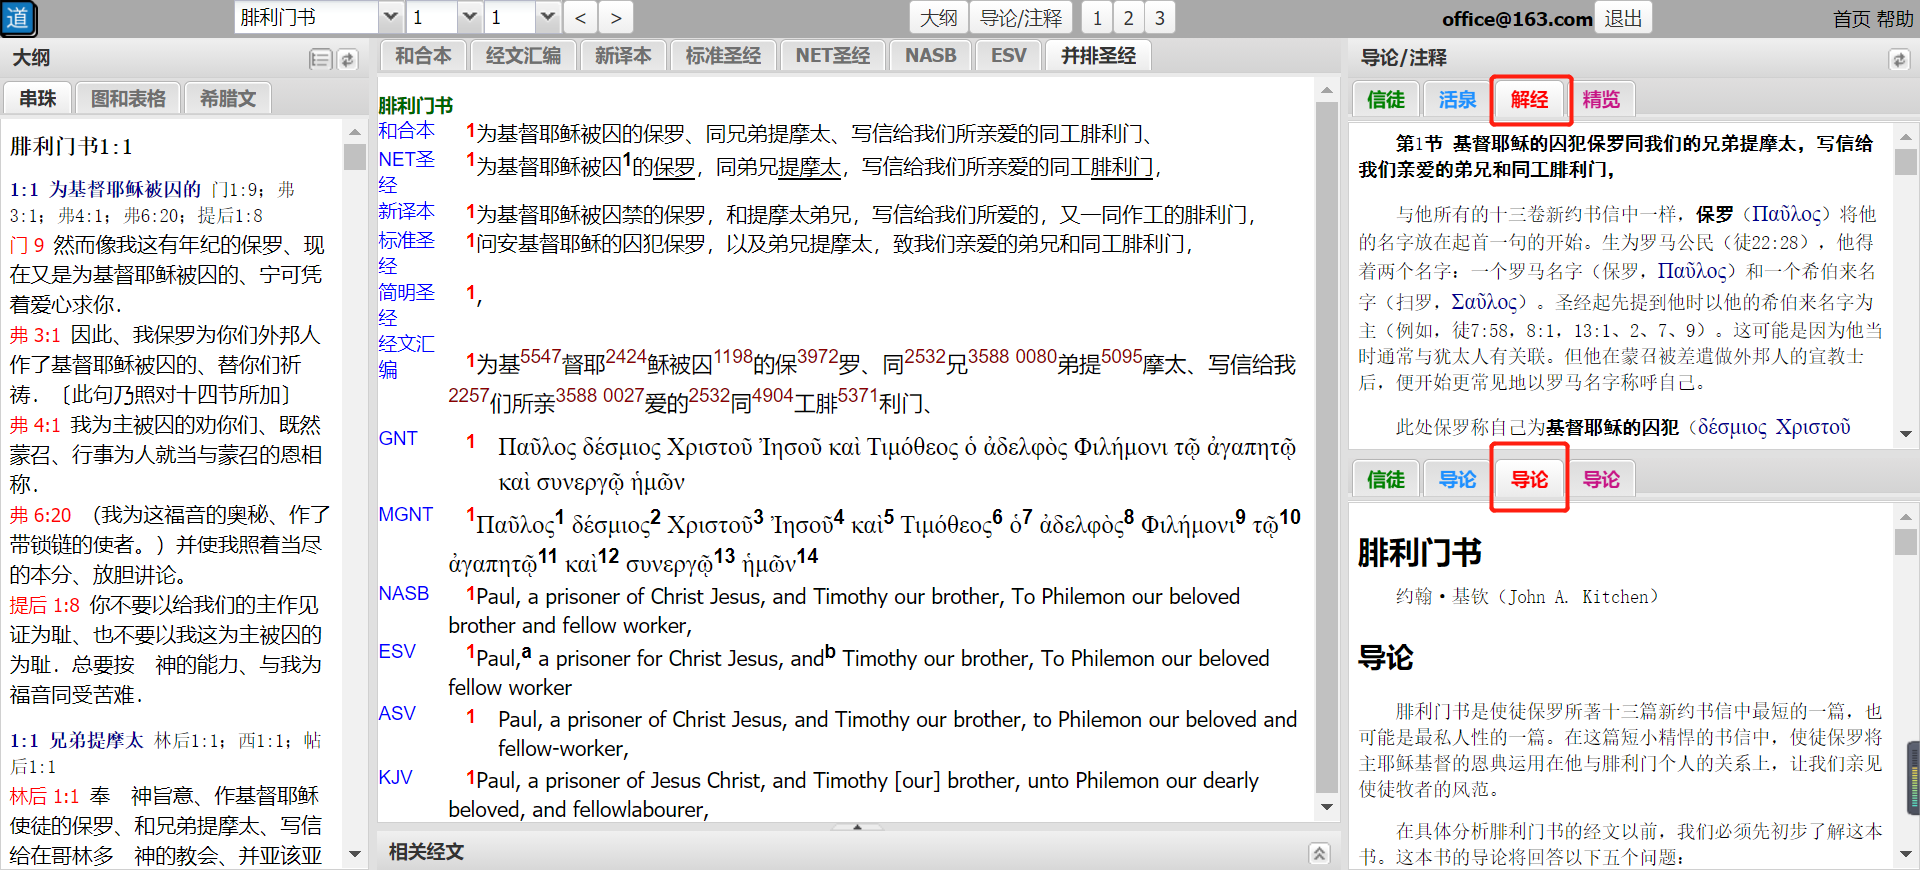Screen dimensions: 1920x870
Task: Click the swap icon in 大纲 header
Action: click(x=347, y=59)
